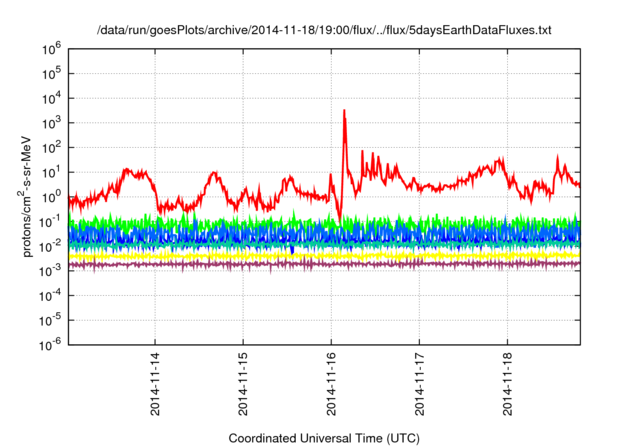Click the protons/cm2-s-sr-MeV y-axis title
This screenshot has height=448, width=640.
click(26, 197)
